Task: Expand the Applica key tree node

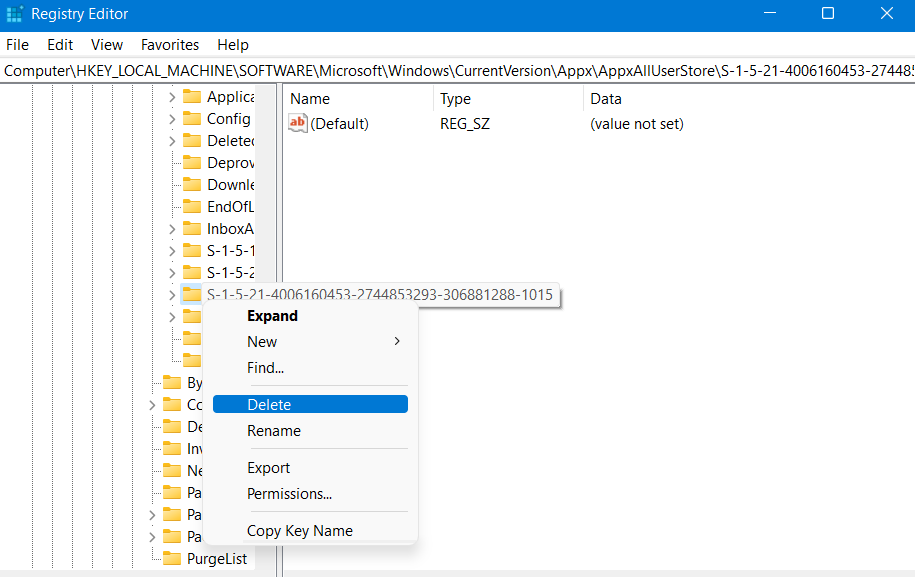Action: pos(172,97)
